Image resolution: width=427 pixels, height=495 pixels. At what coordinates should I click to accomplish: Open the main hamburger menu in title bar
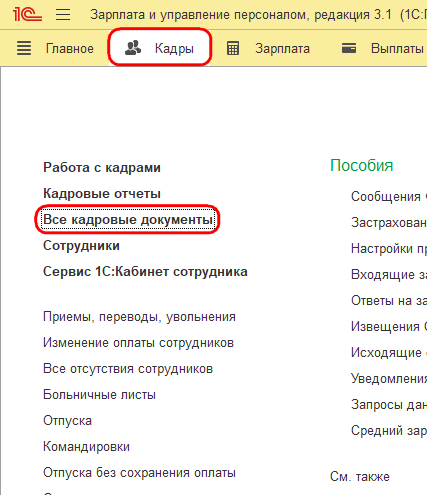coord(63,15)
